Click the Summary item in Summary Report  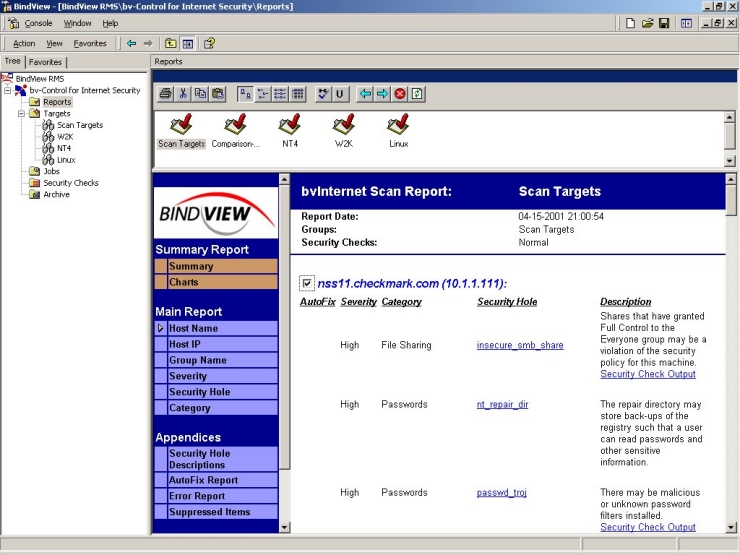(x=216, y=266)
